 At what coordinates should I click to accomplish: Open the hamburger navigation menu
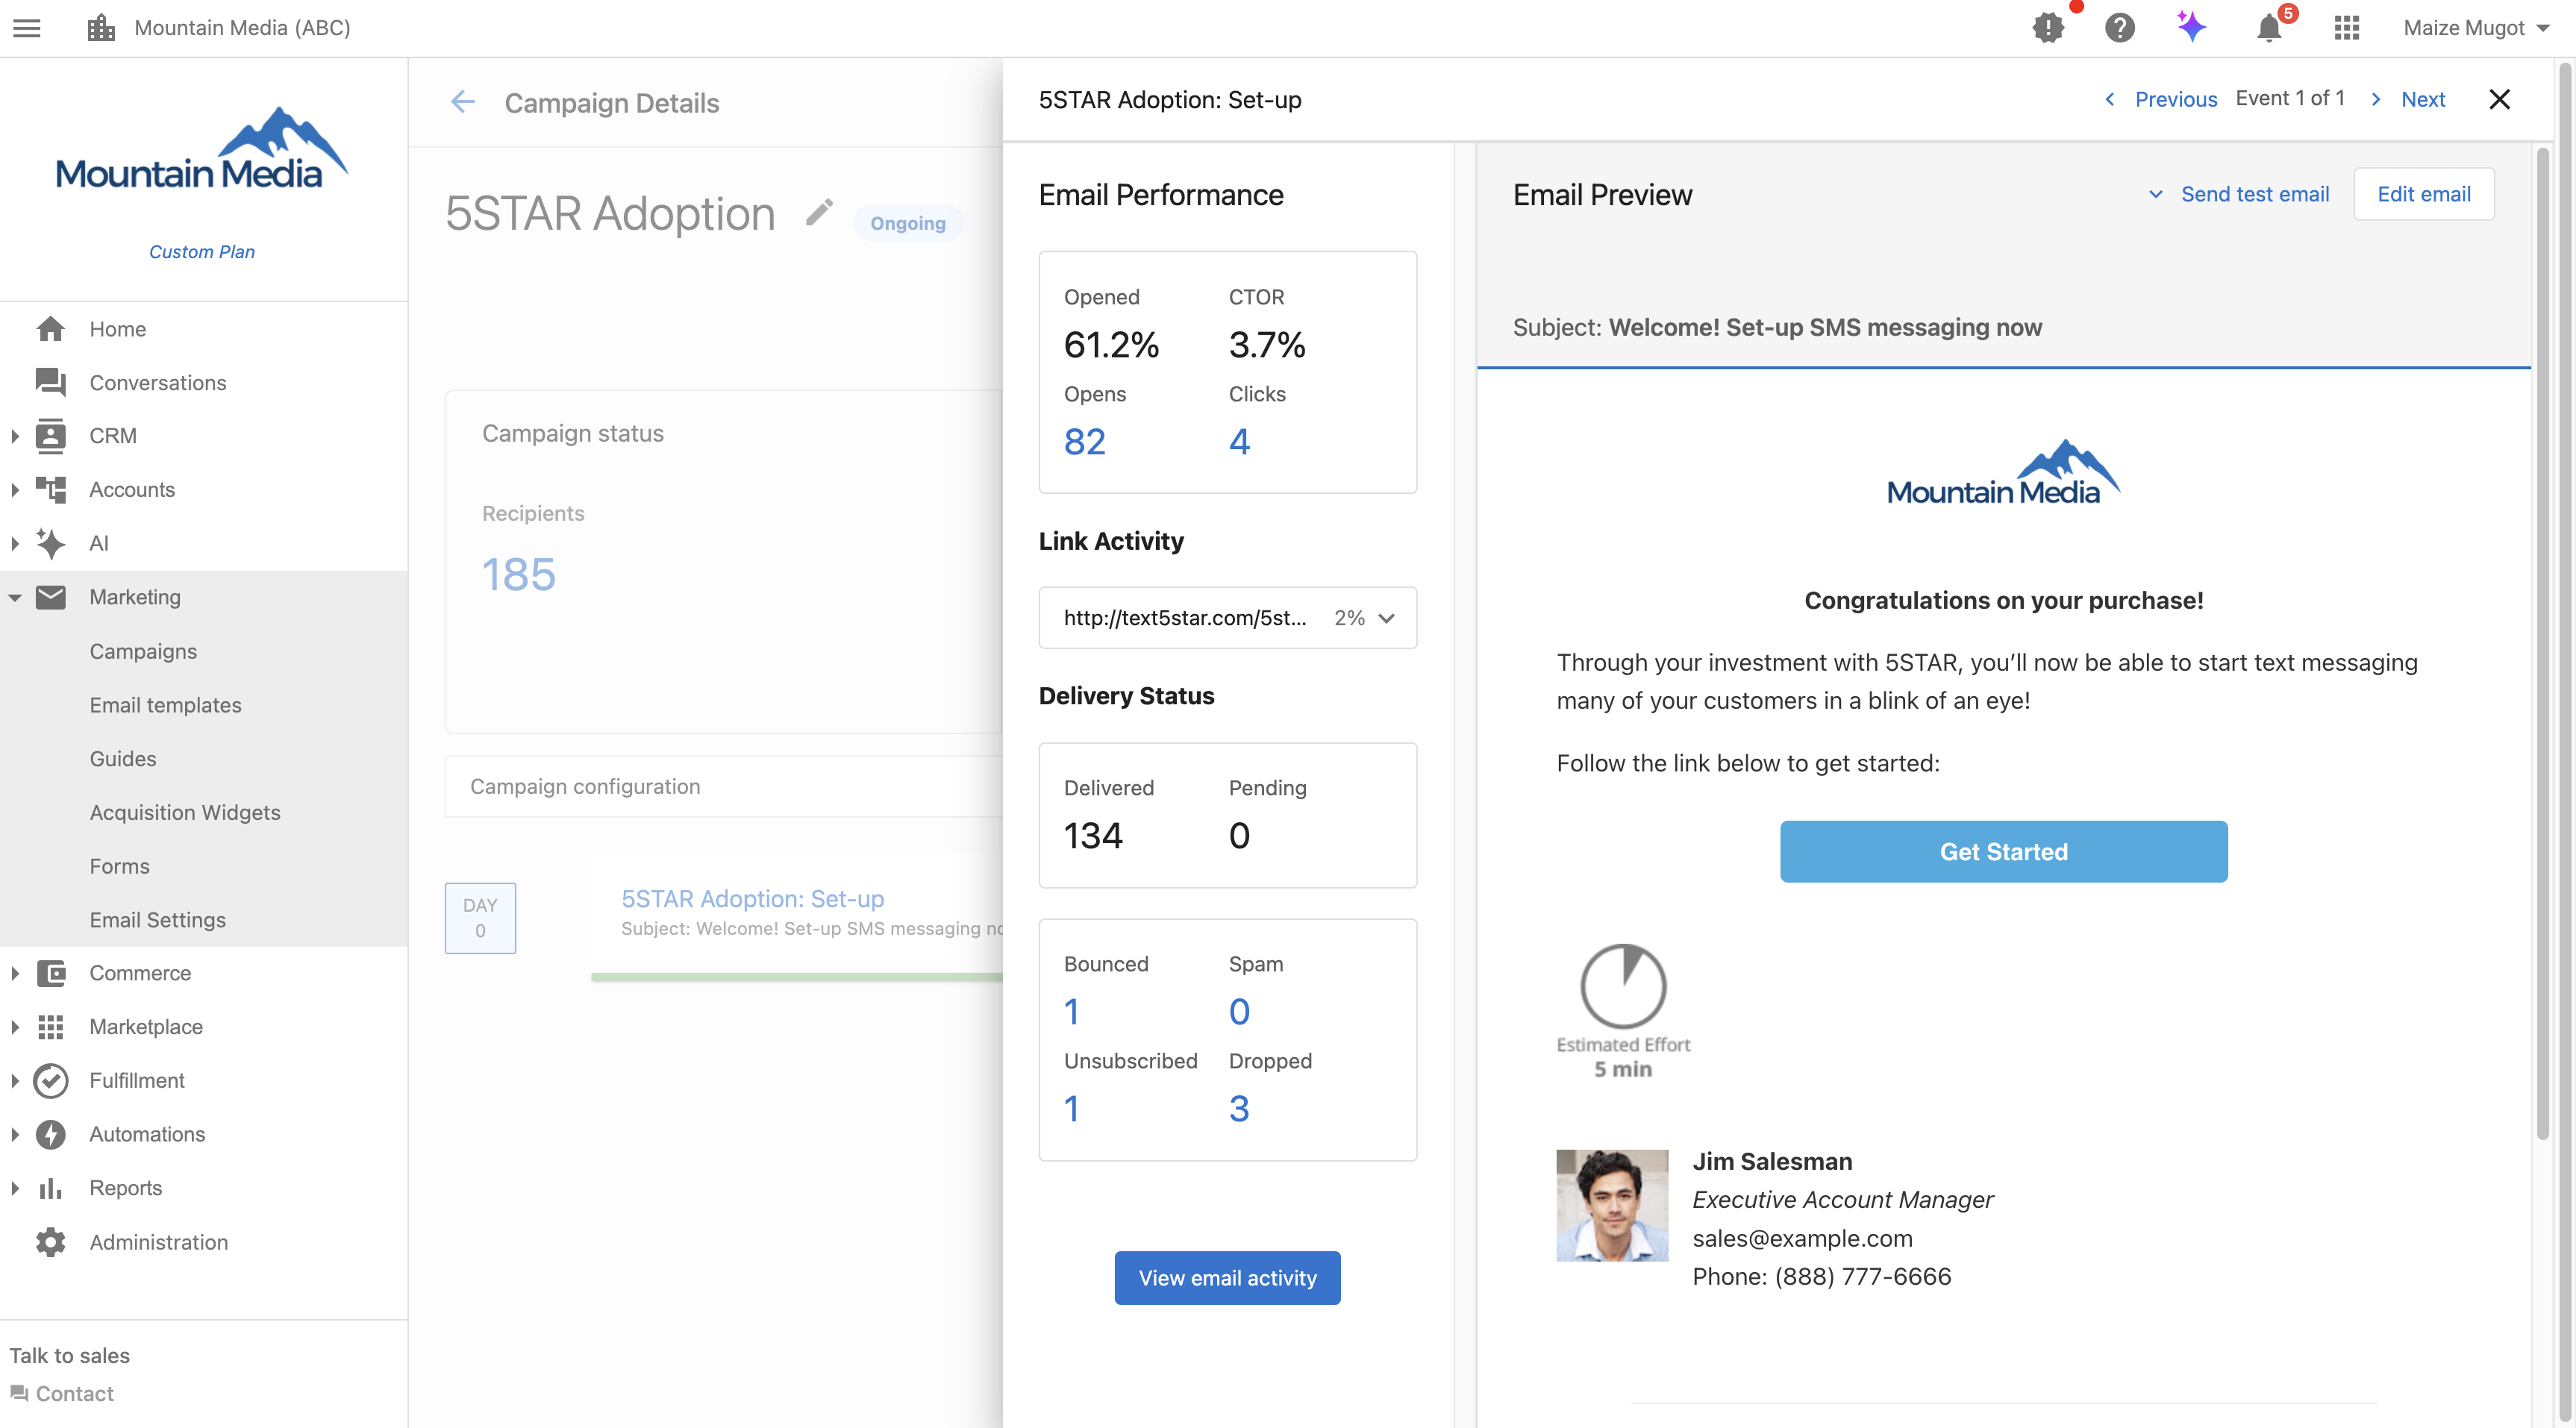[x=27, y=28]
